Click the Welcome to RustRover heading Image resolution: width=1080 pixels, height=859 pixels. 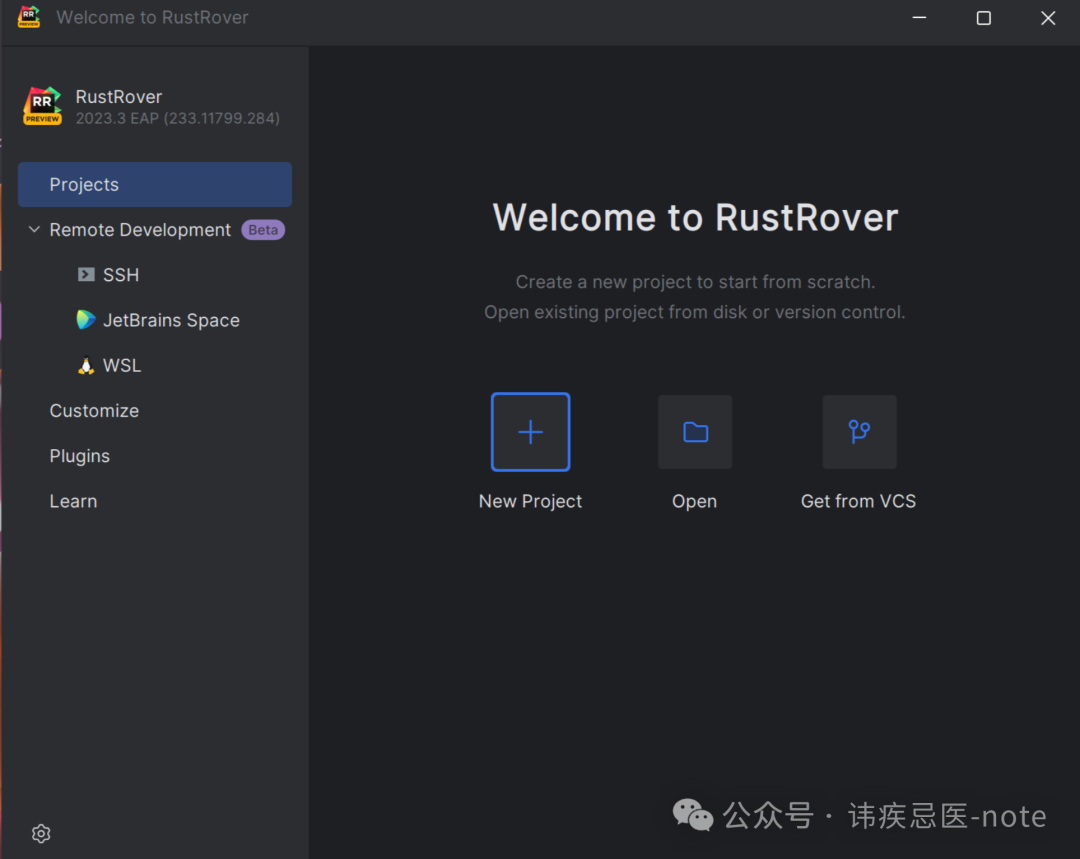[x=695, y=218]
